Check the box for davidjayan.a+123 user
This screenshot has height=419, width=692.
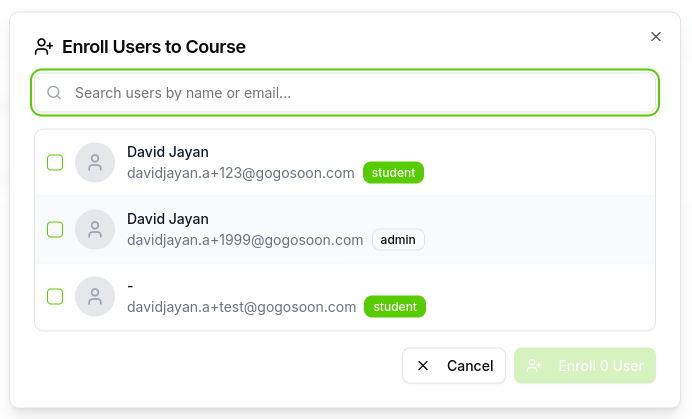pyautogui.click(x=56, y=163)
